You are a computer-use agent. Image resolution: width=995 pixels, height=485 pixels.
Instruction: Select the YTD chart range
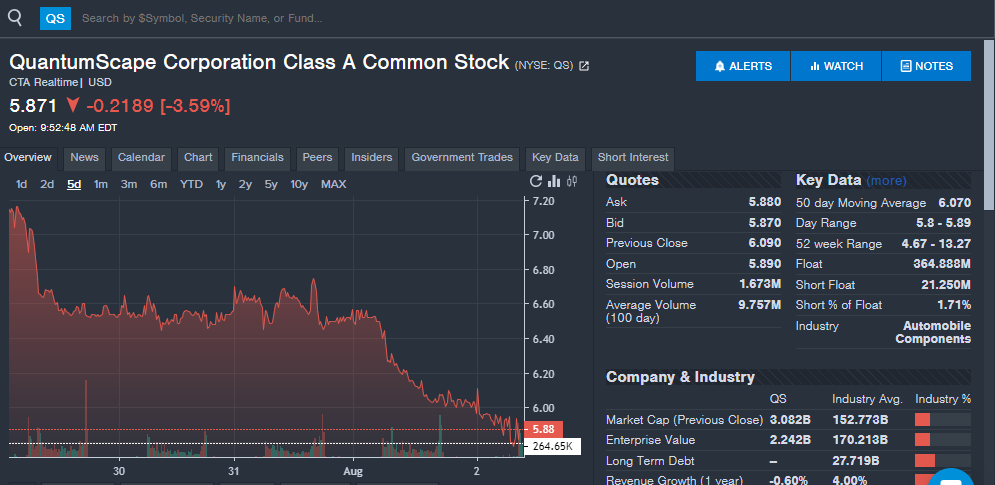point(191,184)
